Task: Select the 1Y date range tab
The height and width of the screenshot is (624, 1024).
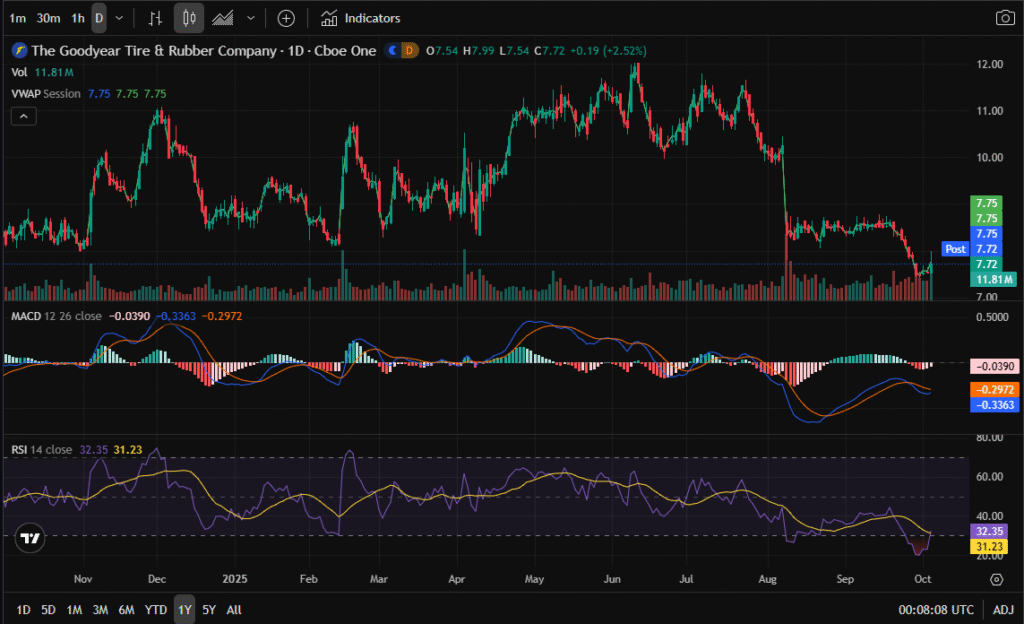Action: [x=184, y=609]
